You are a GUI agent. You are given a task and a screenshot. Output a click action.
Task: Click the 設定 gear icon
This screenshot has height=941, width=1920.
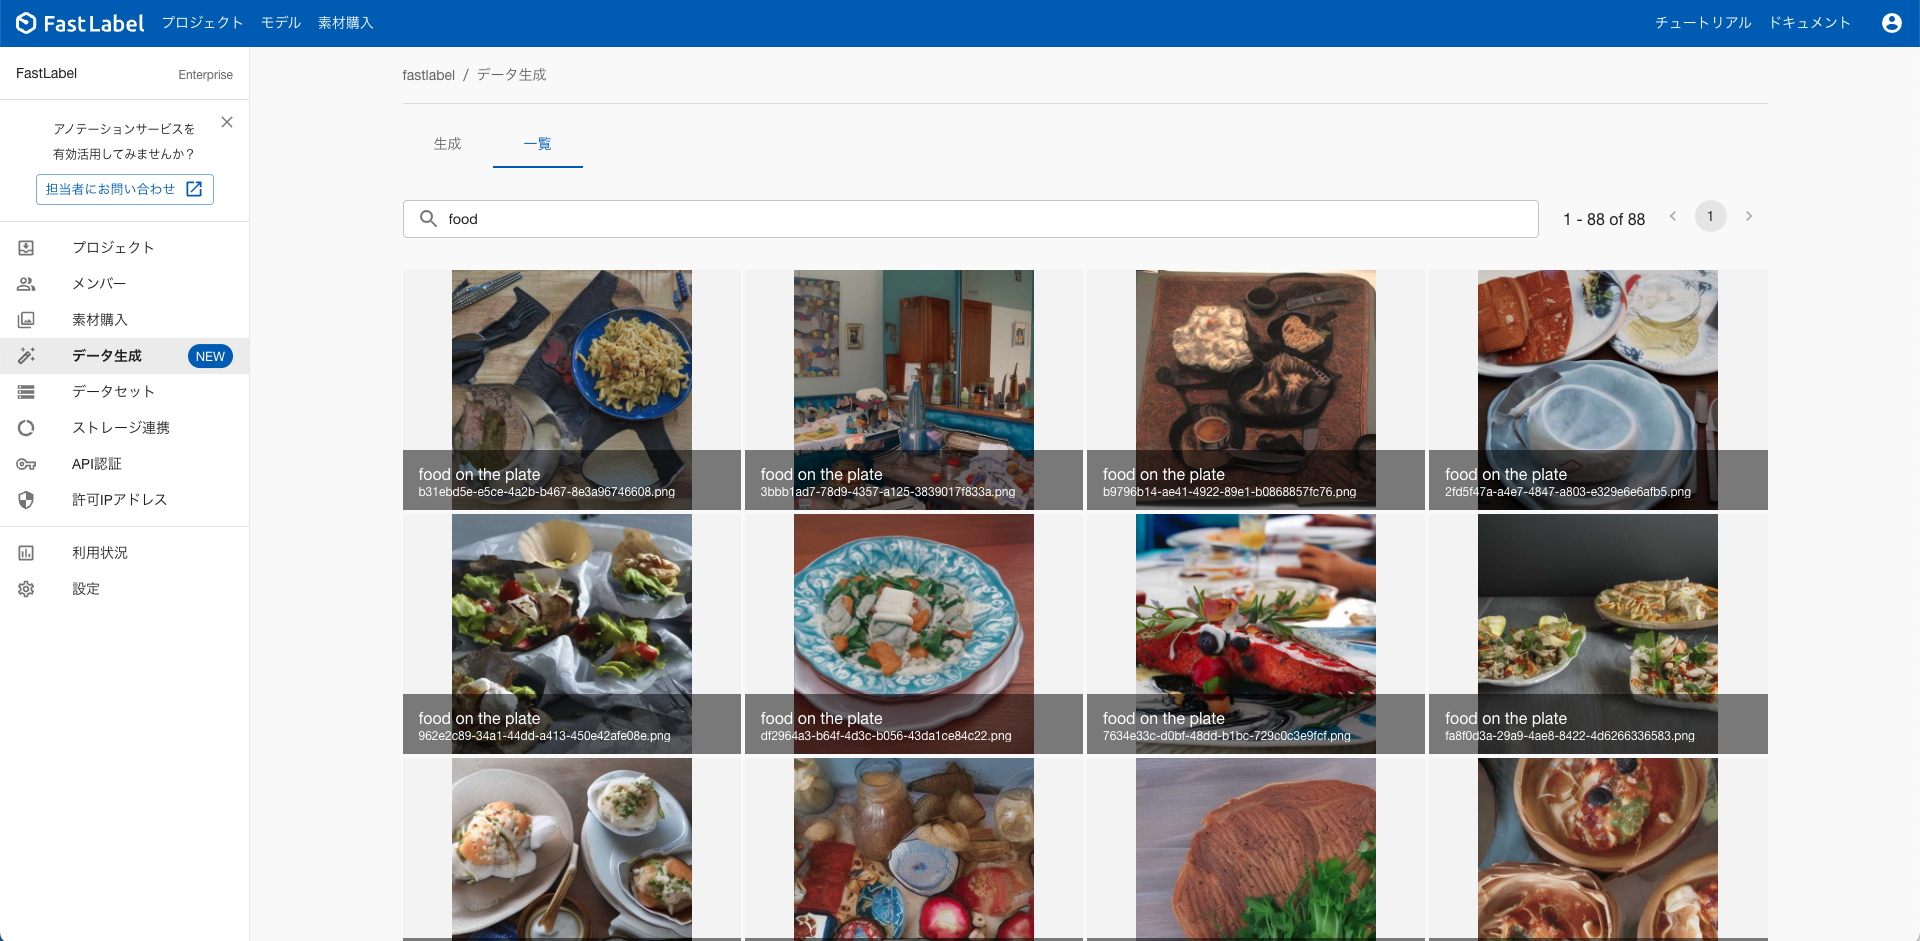(26, 589)
